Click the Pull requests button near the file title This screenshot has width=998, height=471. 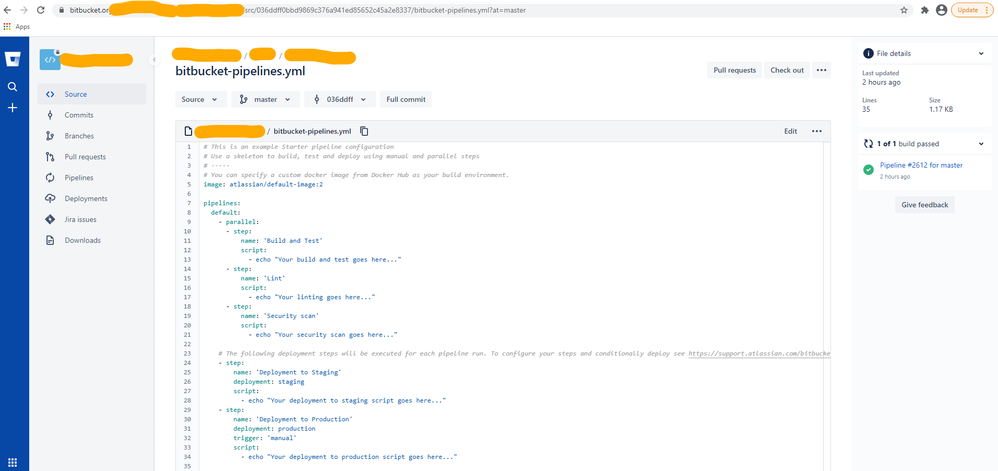coord(734,71)
